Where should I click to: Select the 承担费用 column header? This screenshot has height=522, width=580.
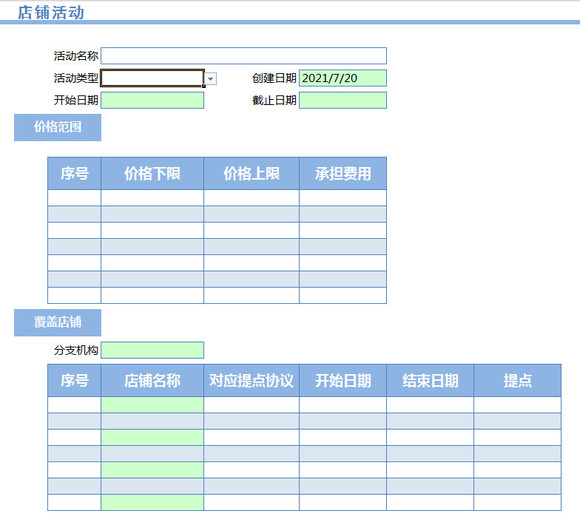coord(343,174)
